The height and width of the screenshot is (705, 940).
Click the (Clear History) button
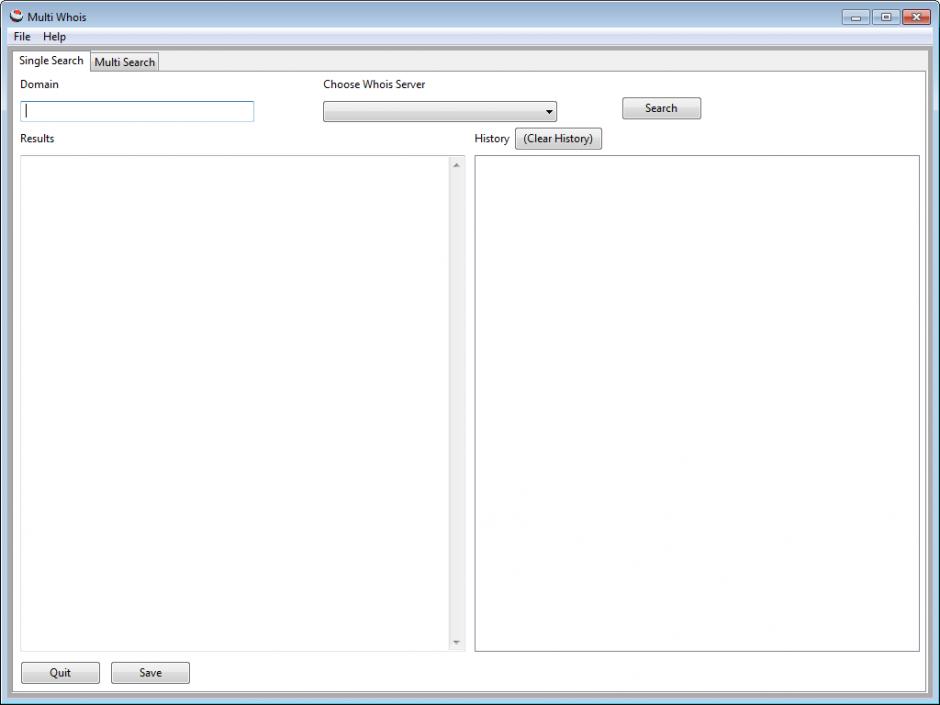[558, 139]
